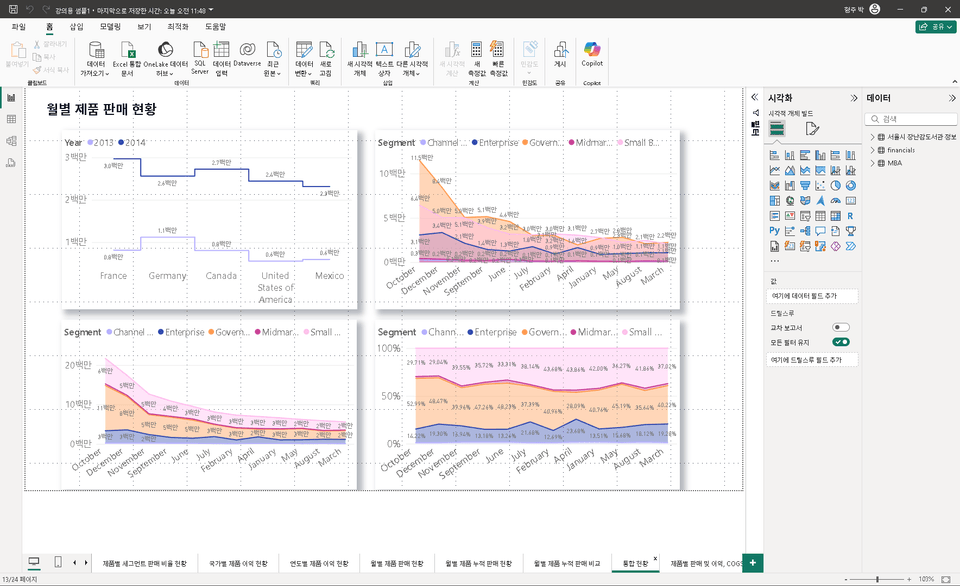Expand the 서울시 장난감도서관 정보 table

tap(872, 137)
